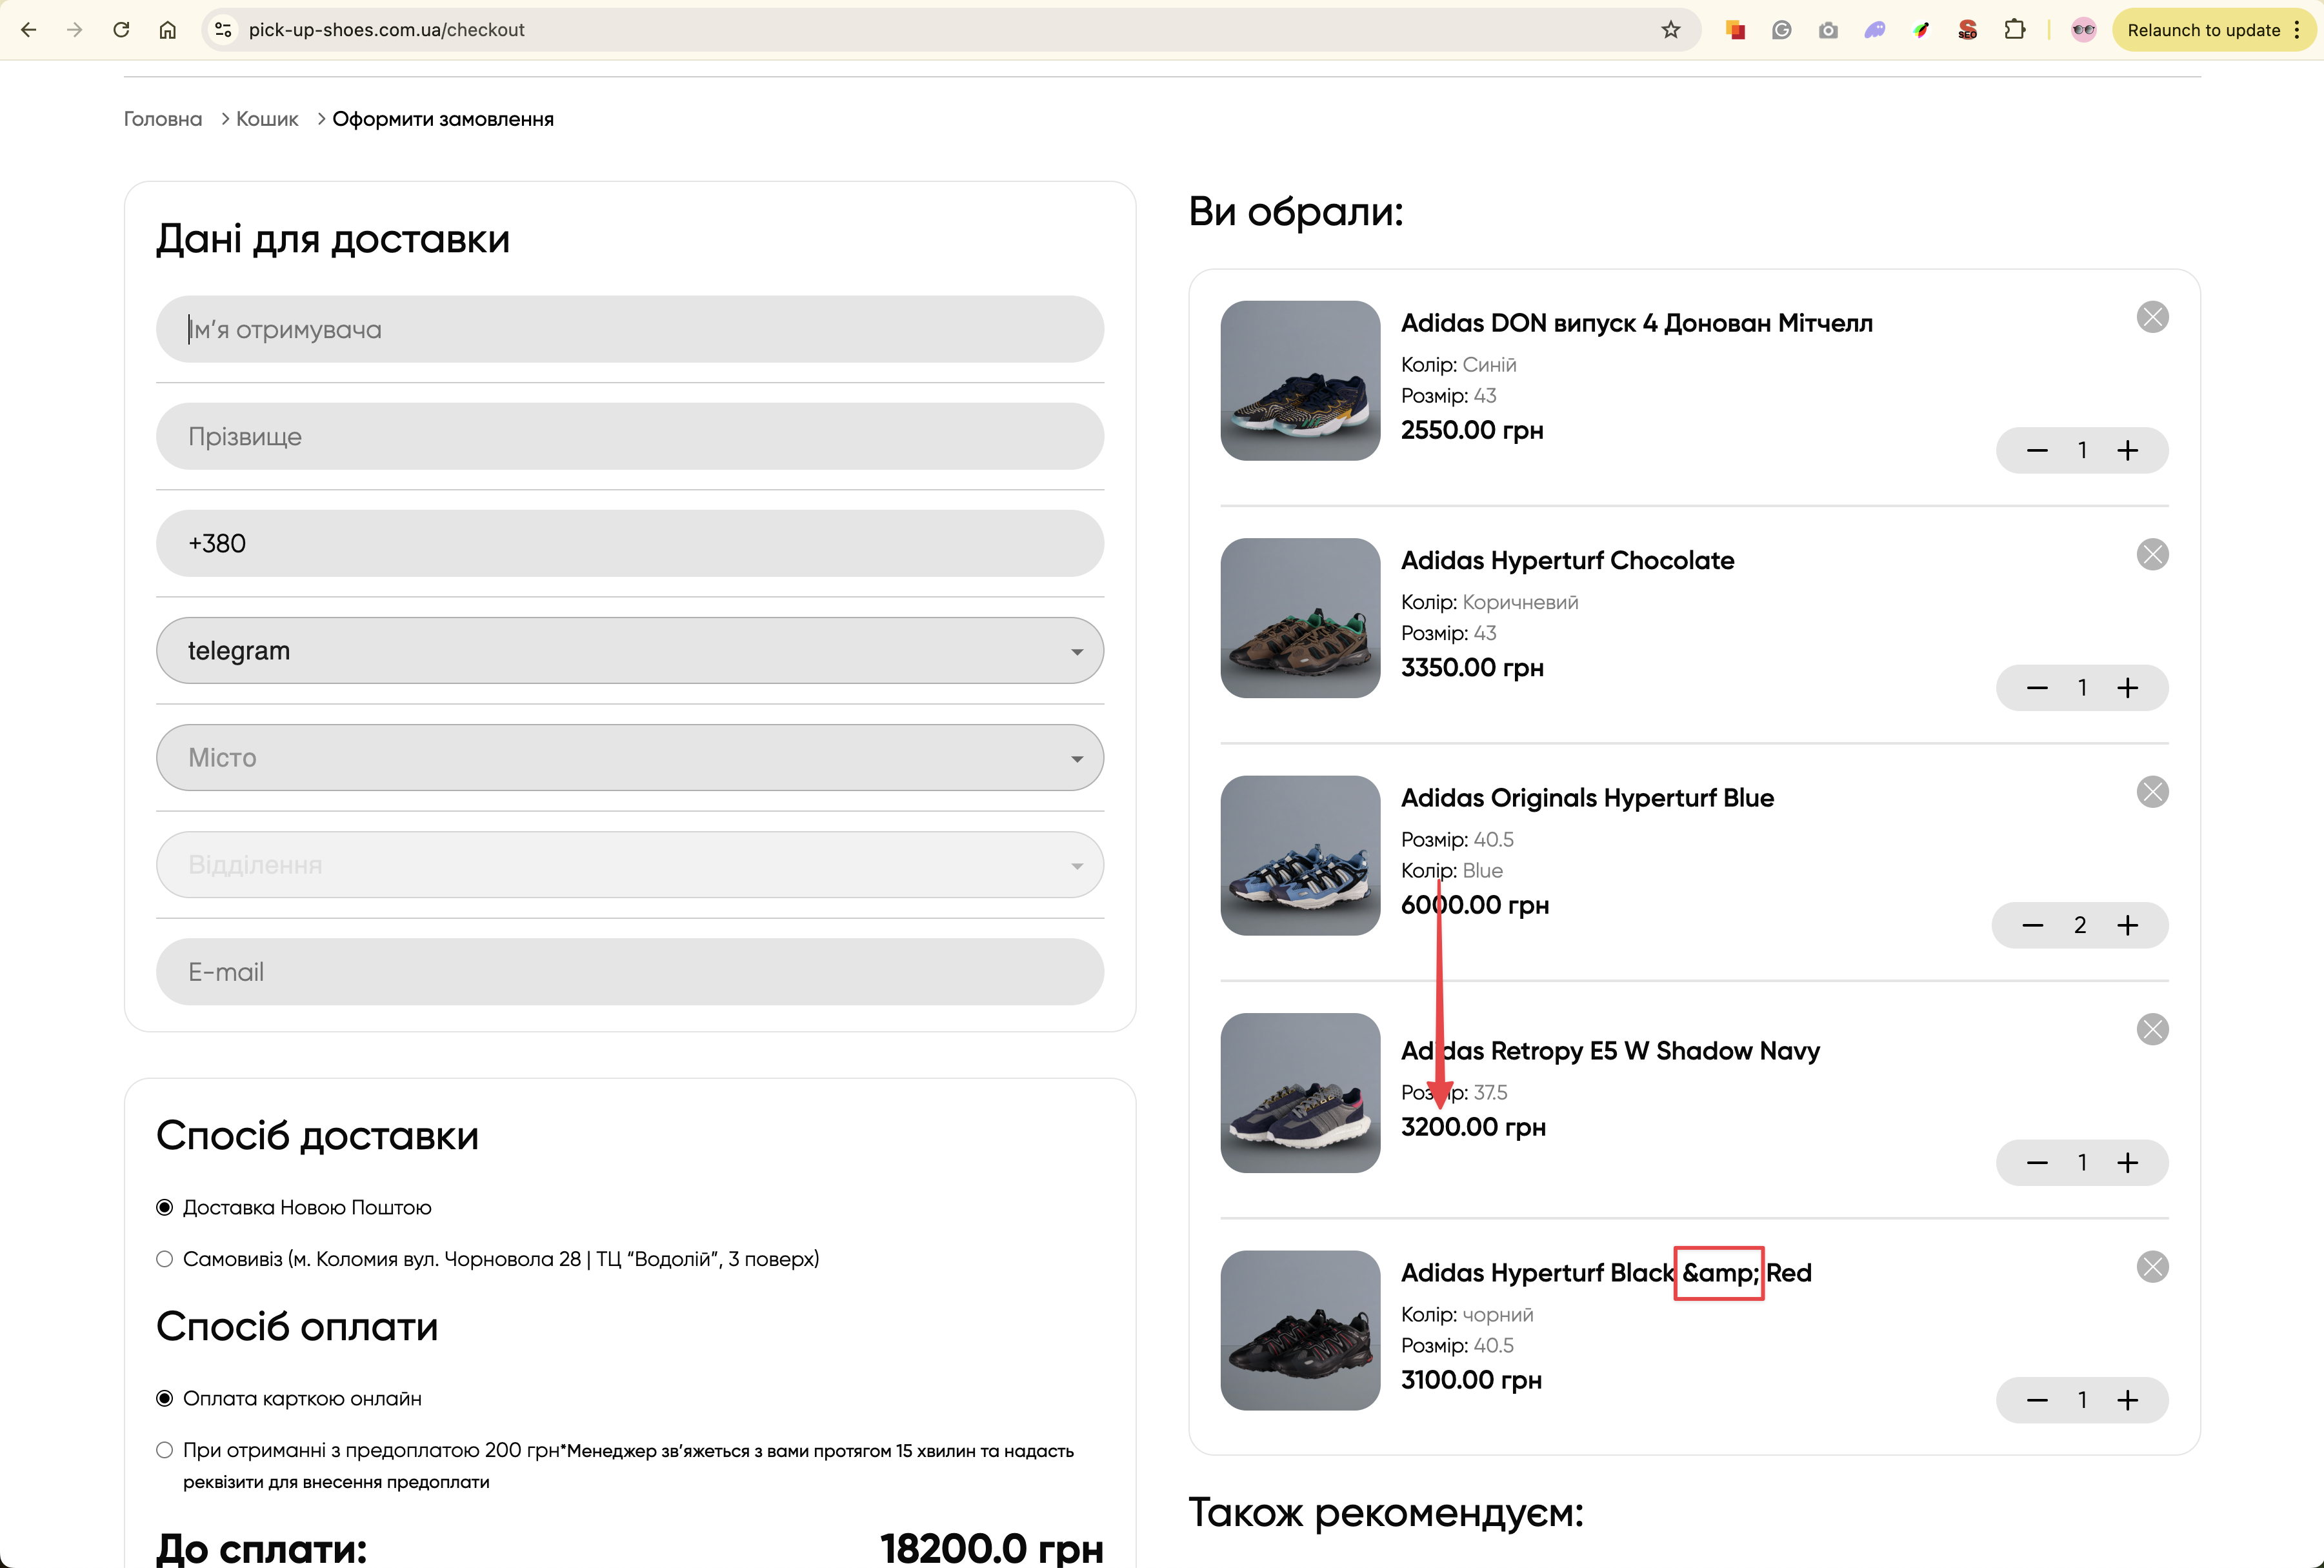2324x1568 pixels.
Task: Remove Adidas Hyperturf Chocolate from cart
Action: pyautogui.click(x=2152, y=554)
